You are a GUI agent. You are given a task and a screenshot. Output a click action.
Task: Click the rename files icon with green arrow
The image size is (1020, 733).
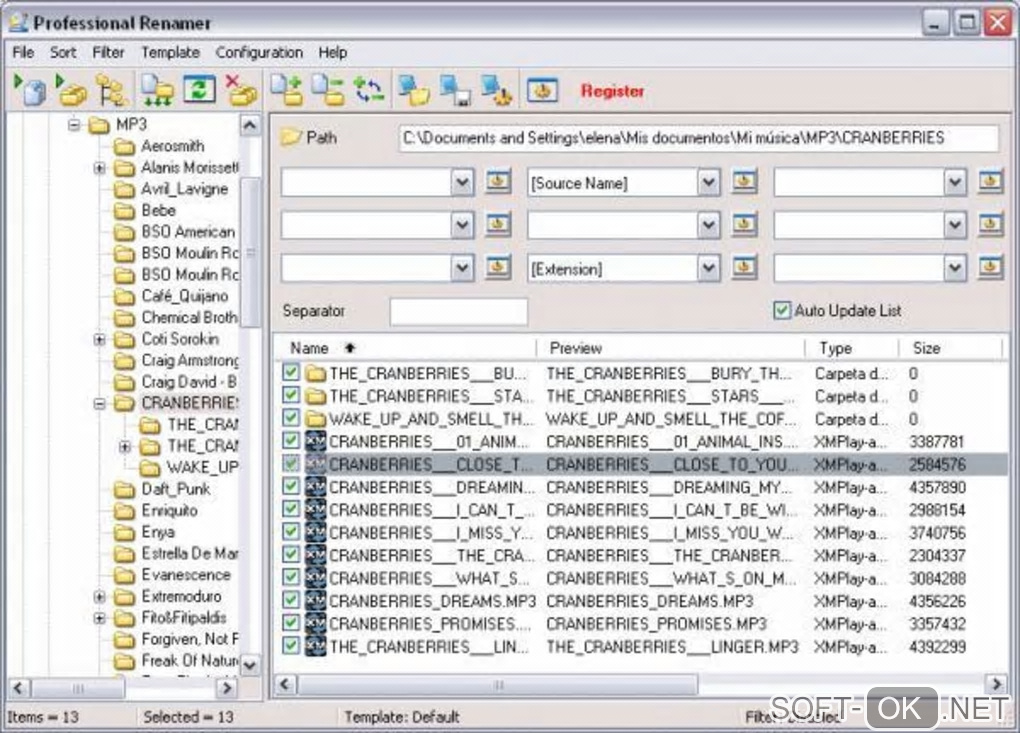coord(30,90)
